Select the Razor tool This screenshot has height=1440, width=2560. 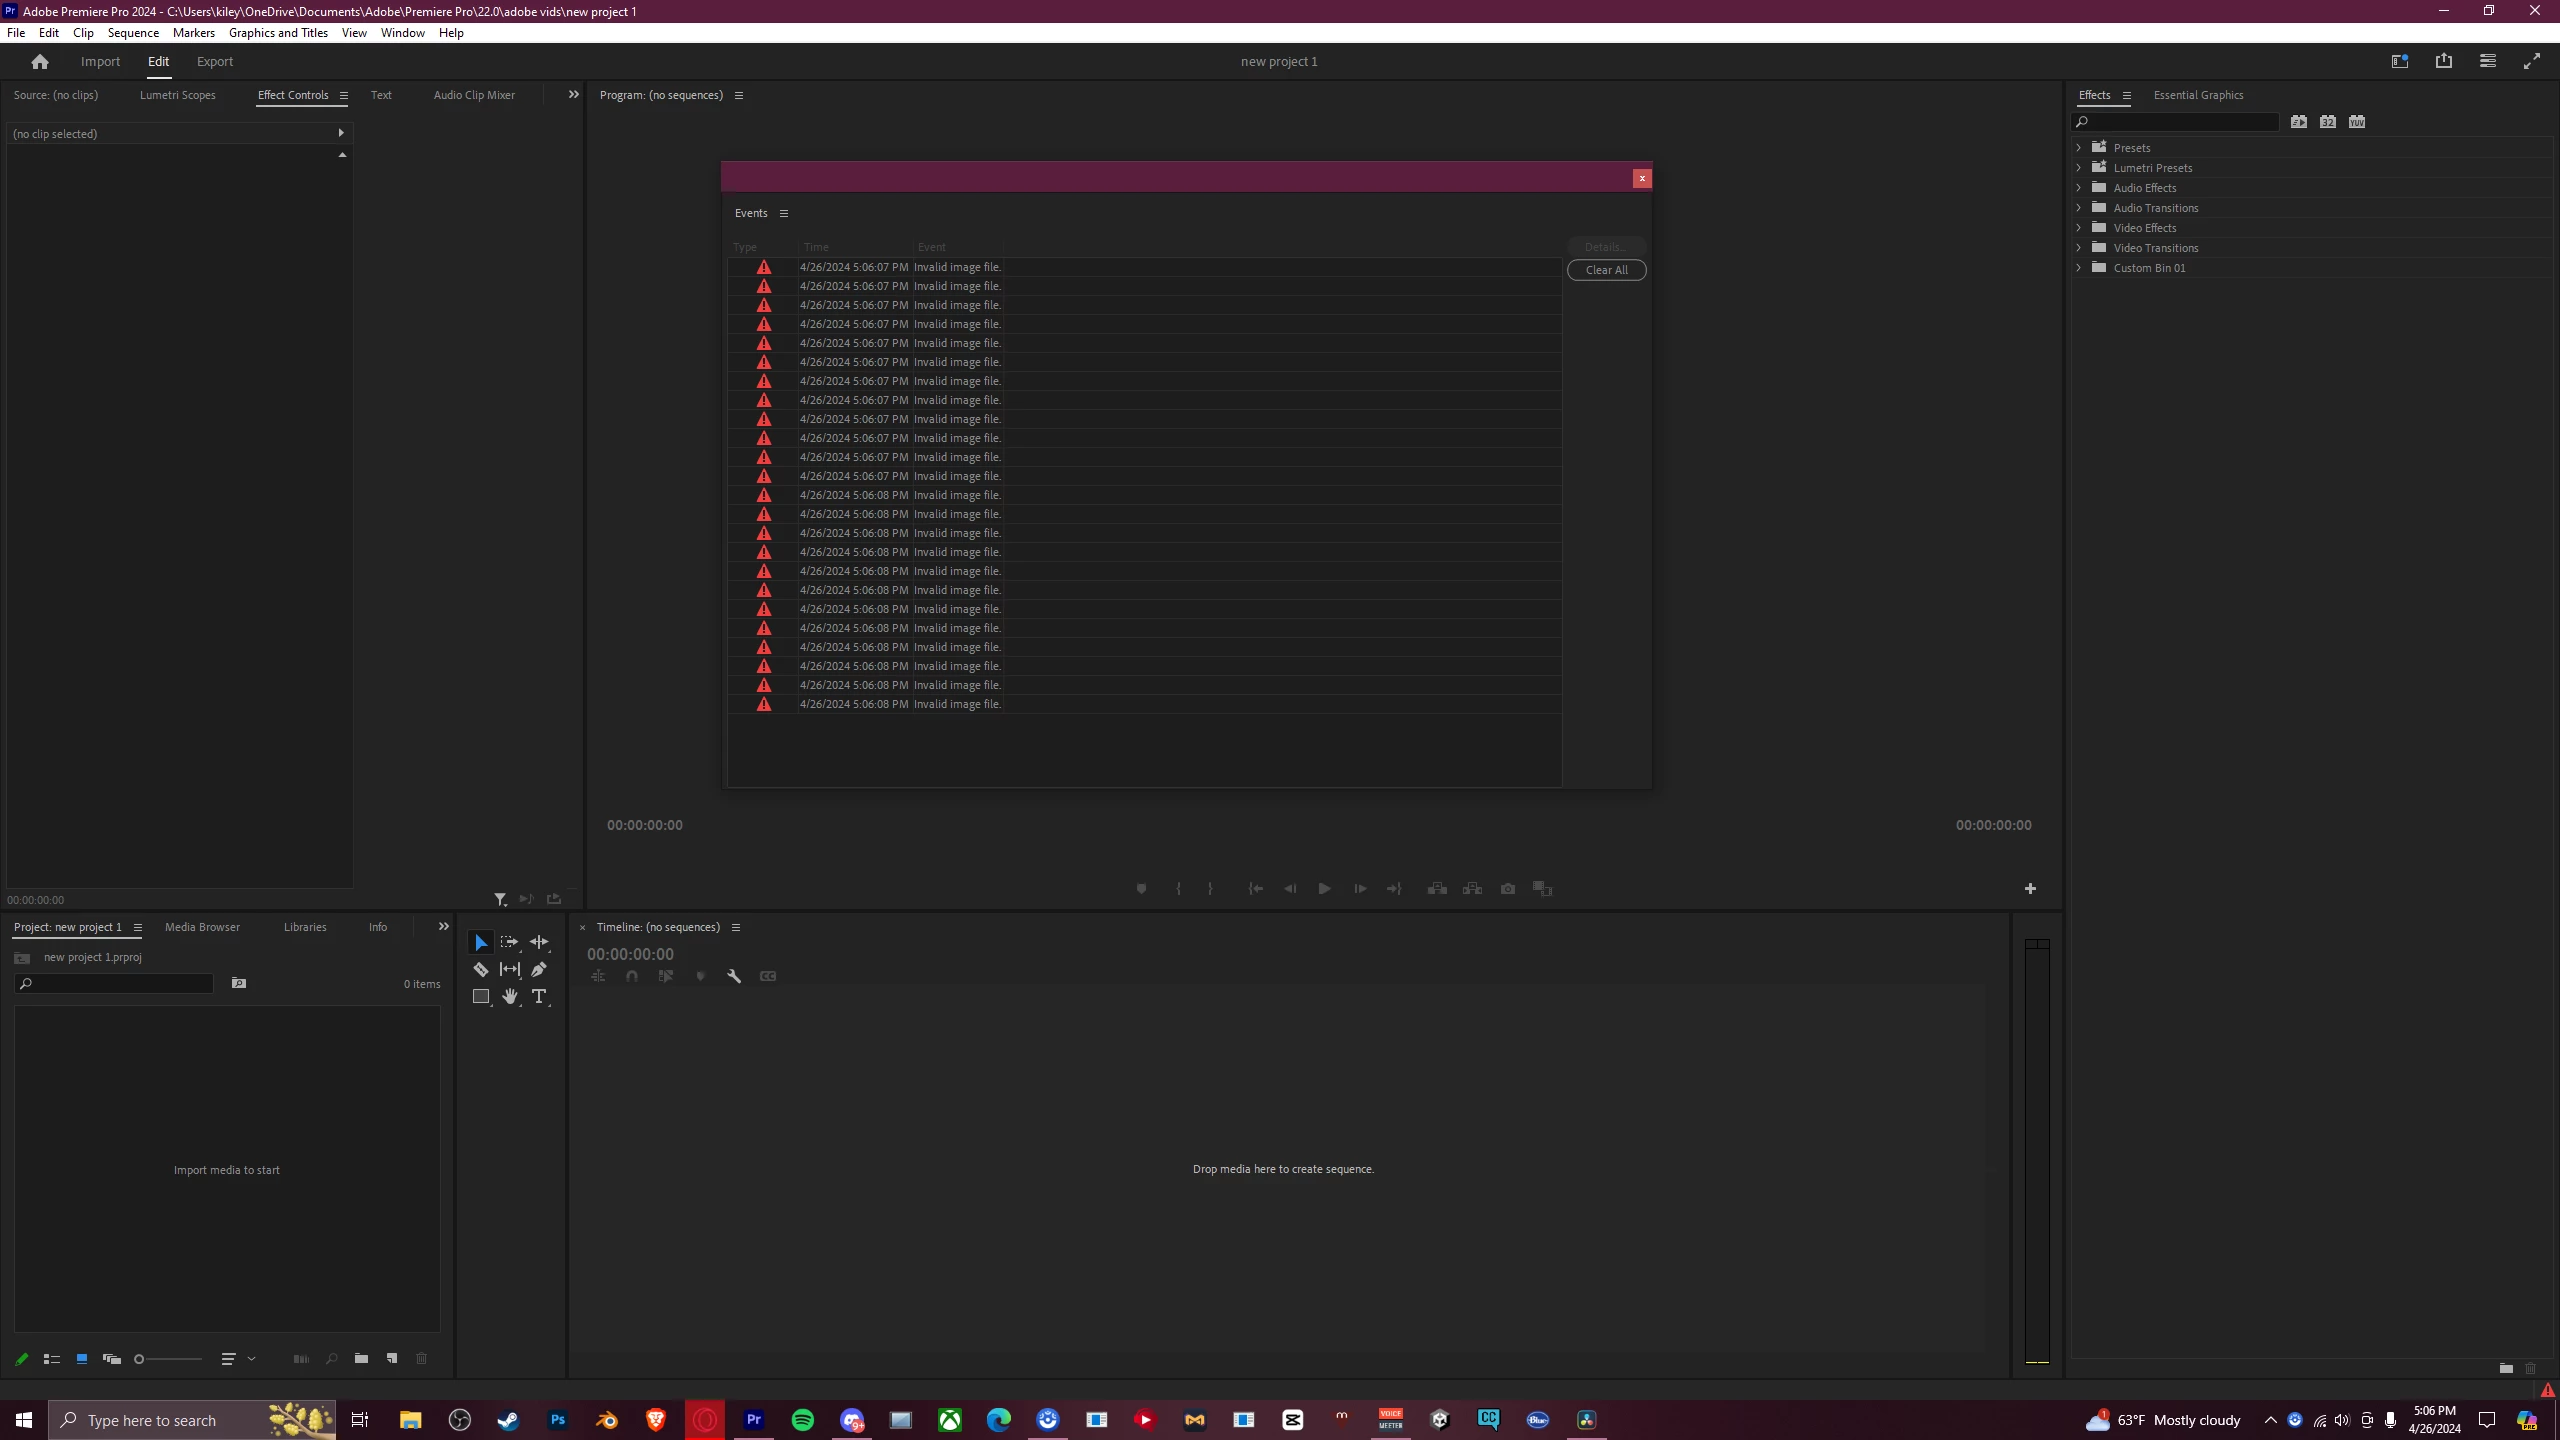[x=481, y=969]
